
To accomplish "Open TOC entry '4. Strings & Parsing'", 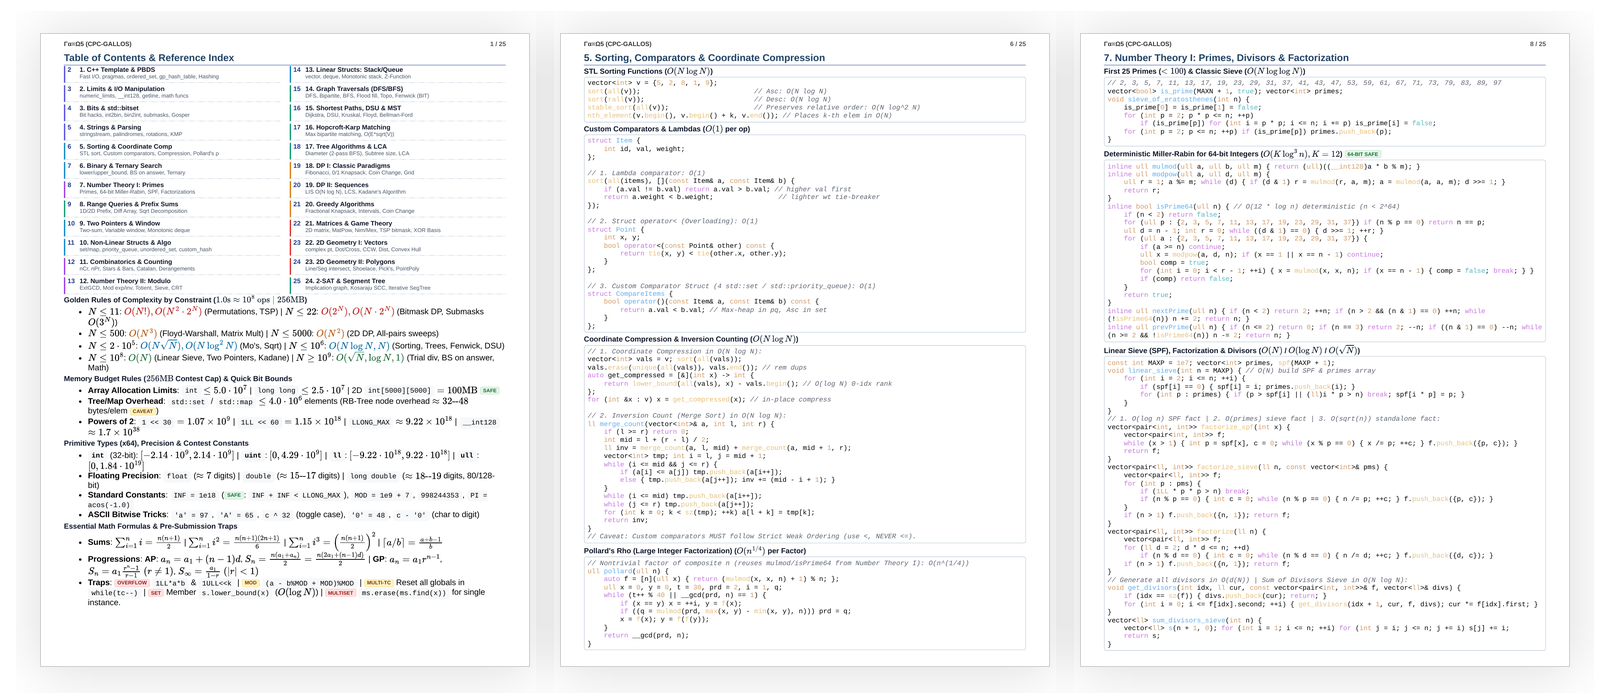I will (x=110, y=127).
